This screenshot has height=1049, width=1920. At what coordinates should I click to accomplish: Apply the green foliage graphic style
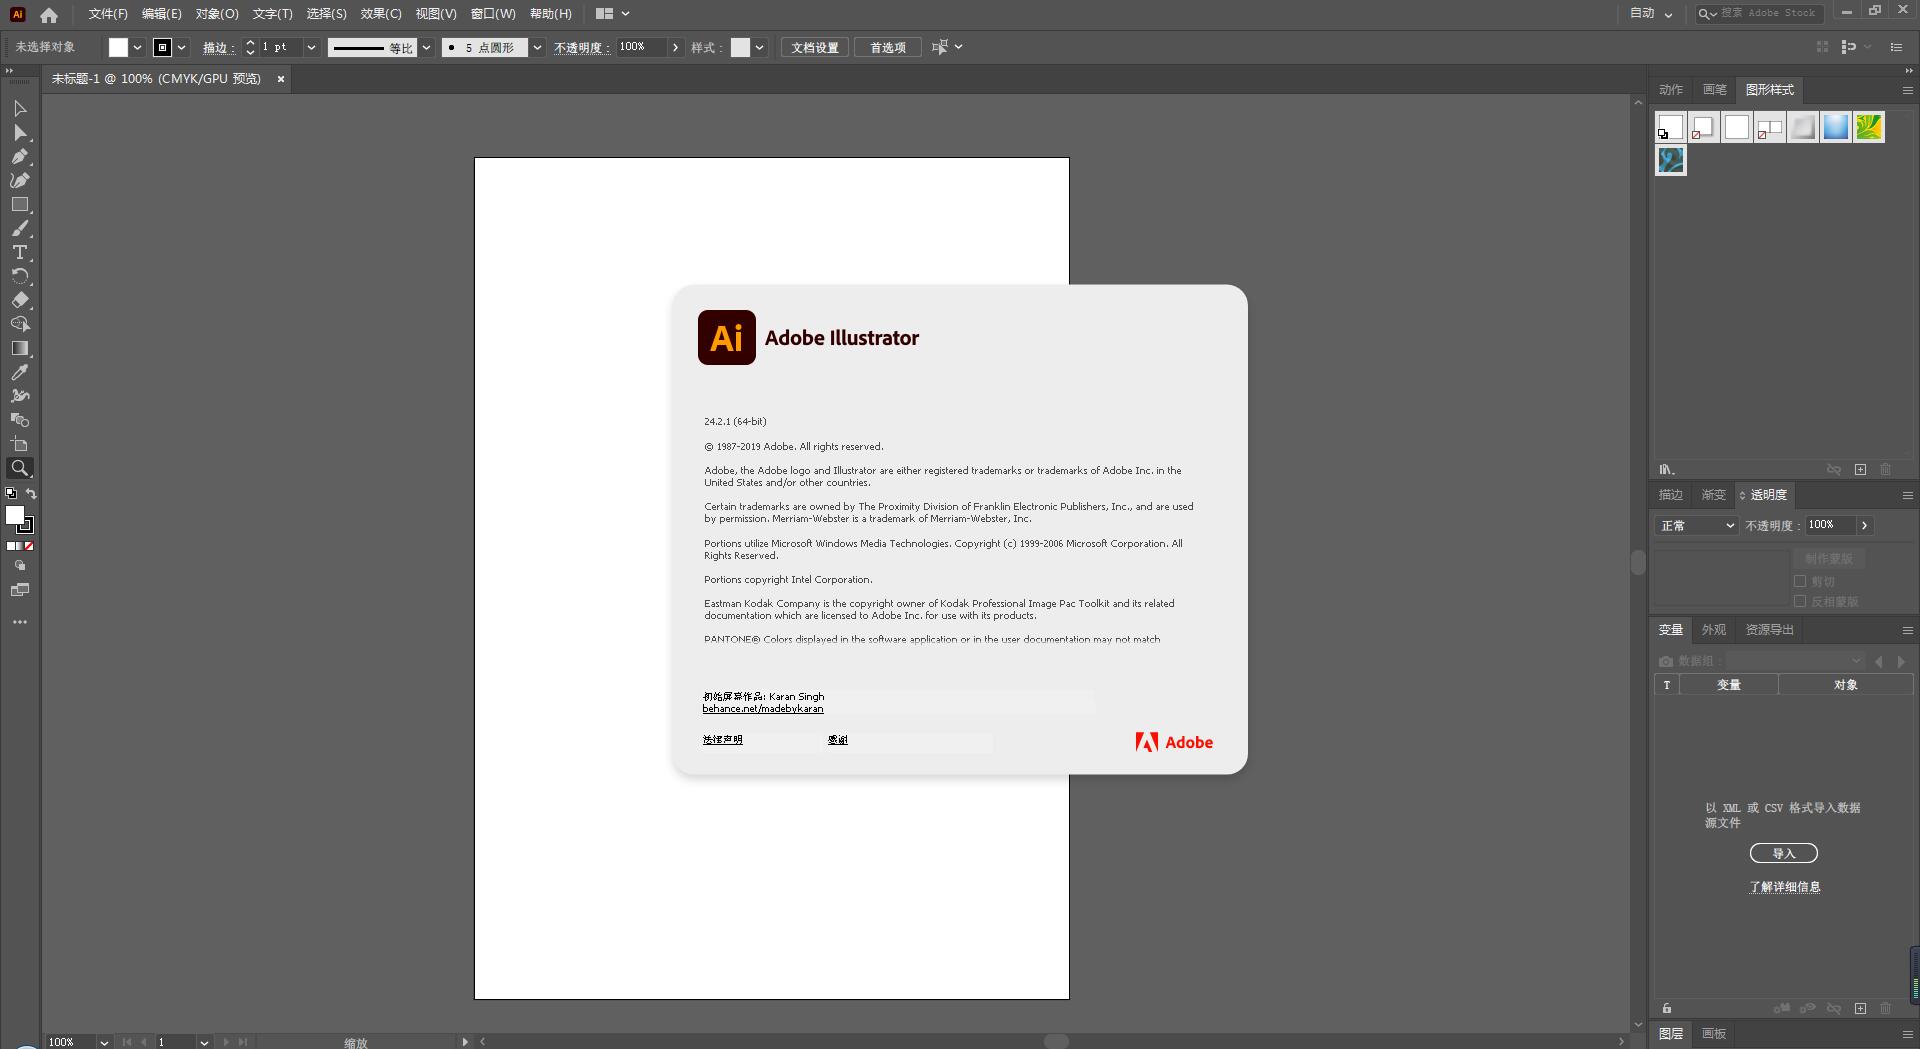(x=1869, y=127)
